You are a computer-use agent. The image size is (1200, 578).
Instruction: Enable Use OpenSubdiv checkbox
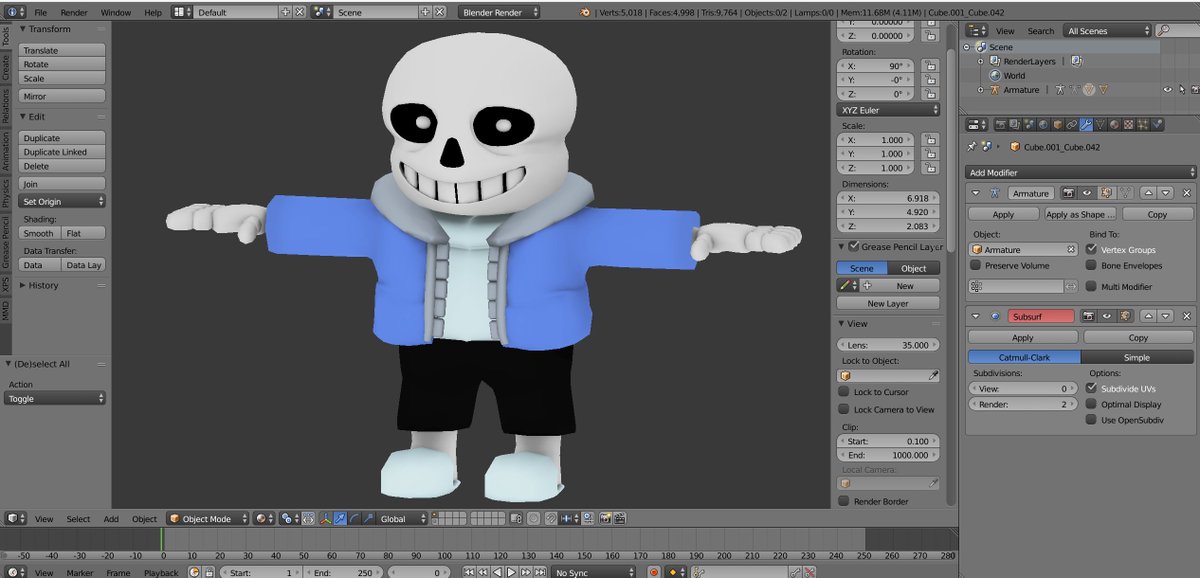1092,420
